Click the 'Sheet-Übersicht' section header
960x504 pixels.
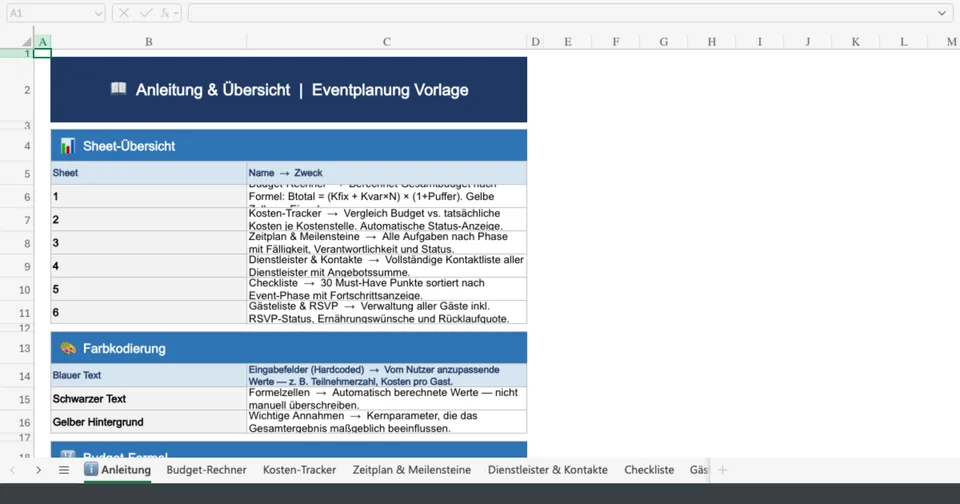coord(288,146)
